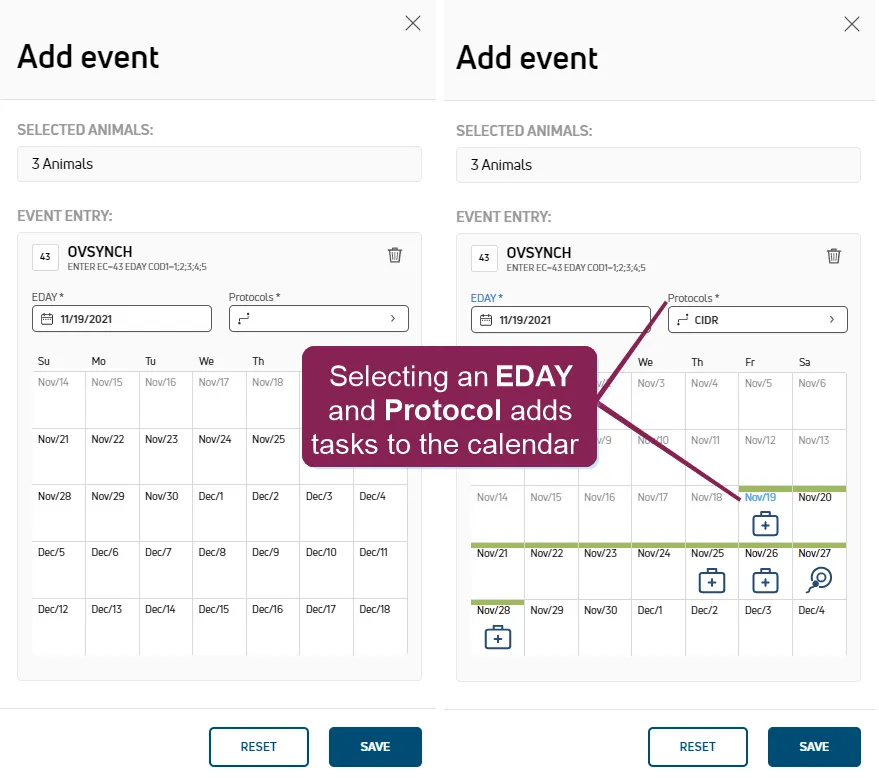The width and height of the screenshot is (879, 778).
Task: Delete OVSYNCH event in left panel
Action: (395, 255)
